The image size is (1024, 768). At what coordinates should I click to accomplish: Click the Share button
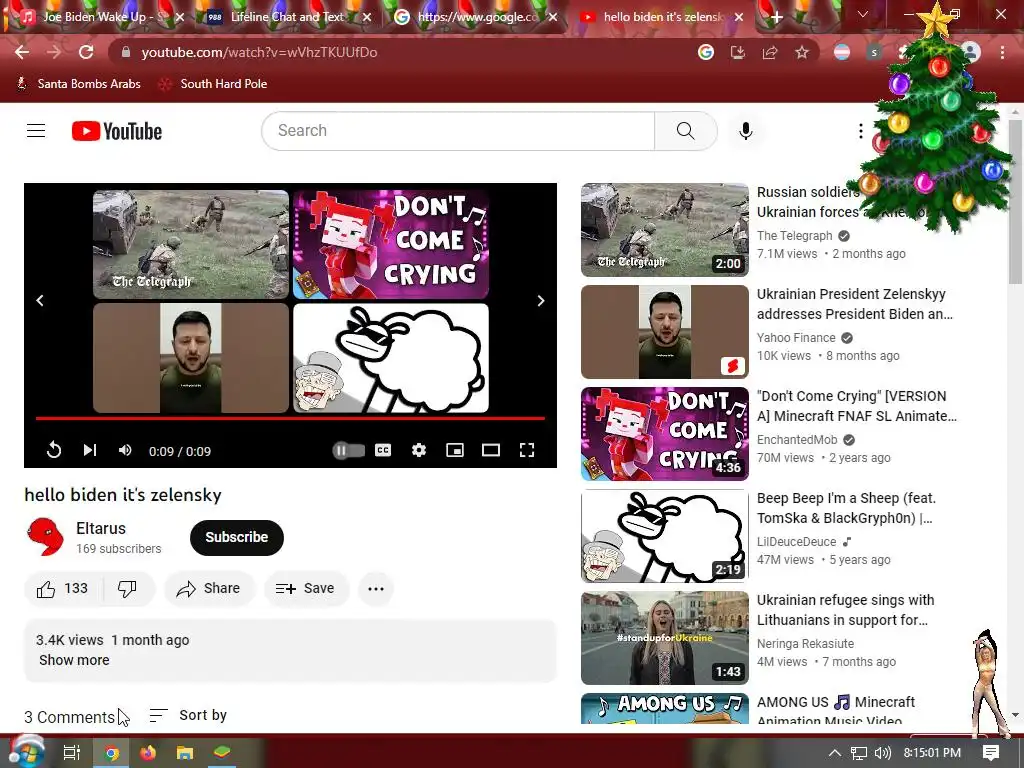pos(209,588)
